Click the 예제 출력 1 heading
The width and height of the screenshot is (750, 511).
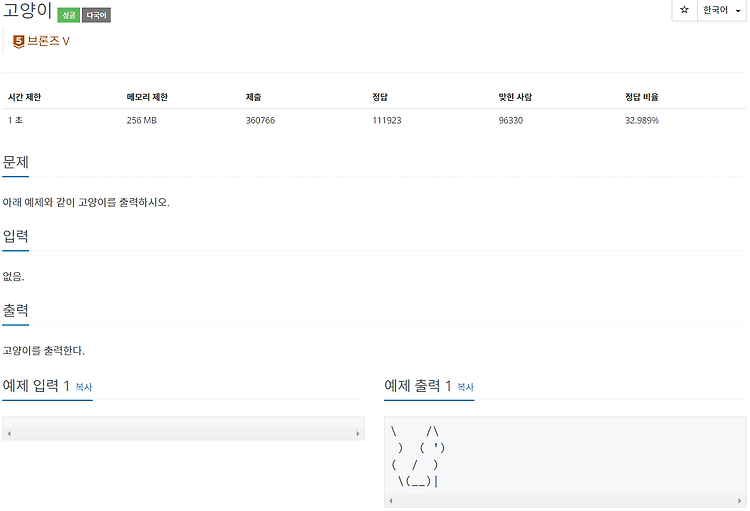[418, 385]
